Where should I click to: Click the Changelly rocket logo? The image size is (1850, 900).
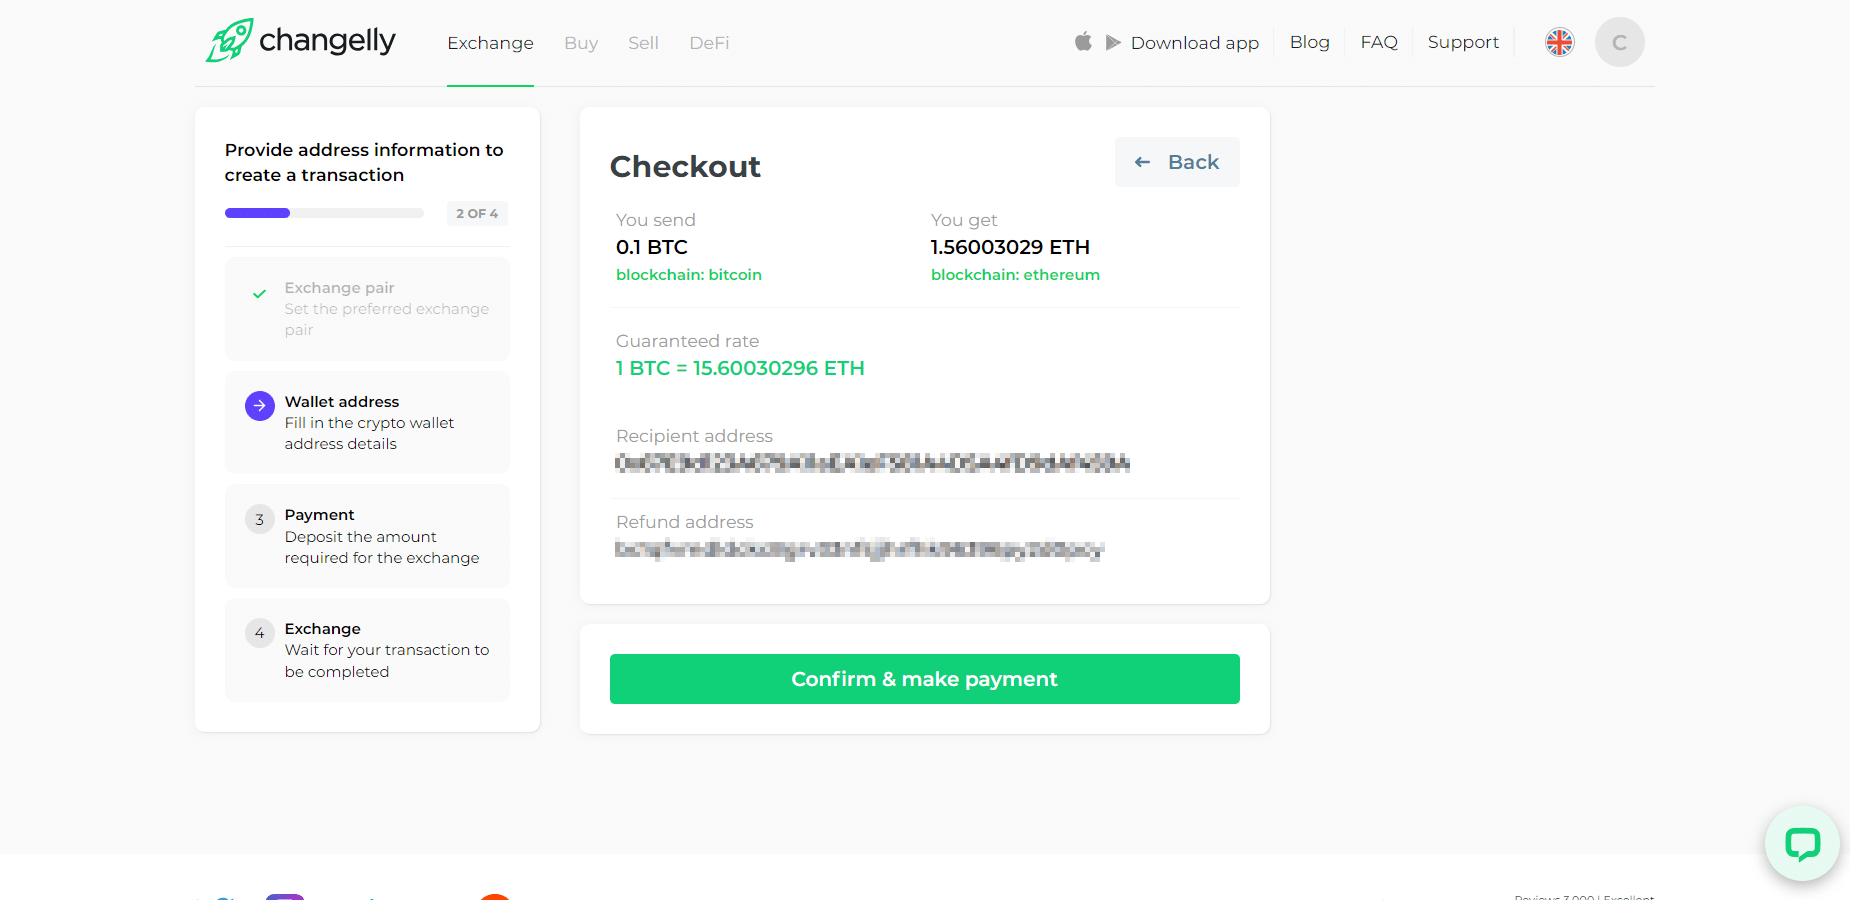tap(230, 41)
